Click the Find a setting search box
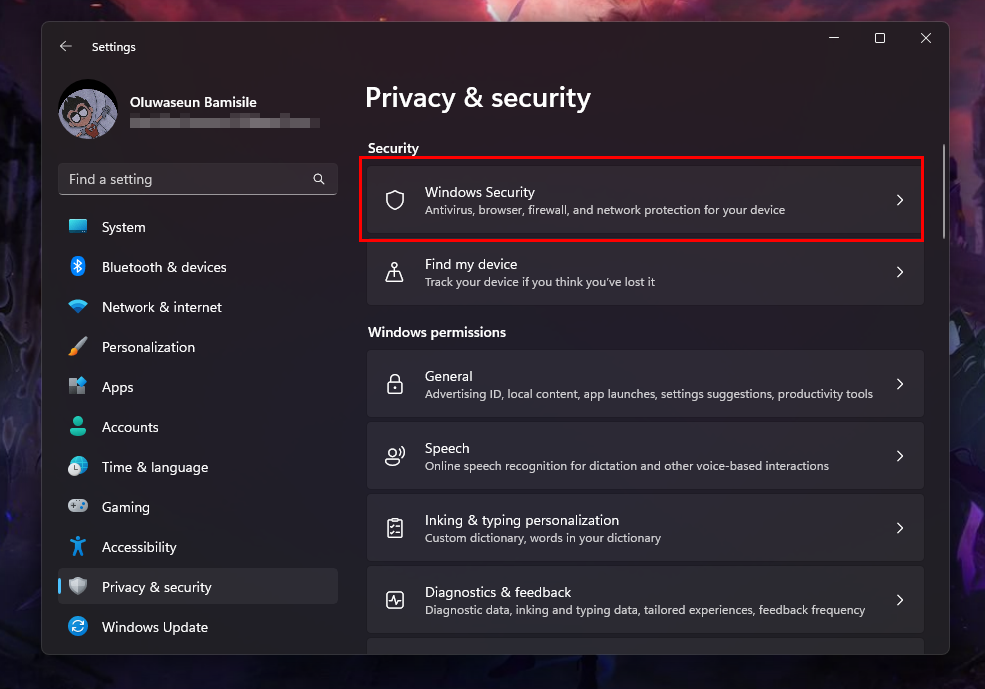The width and height of the screenshot is (985, 689). [x=185, y=179]
